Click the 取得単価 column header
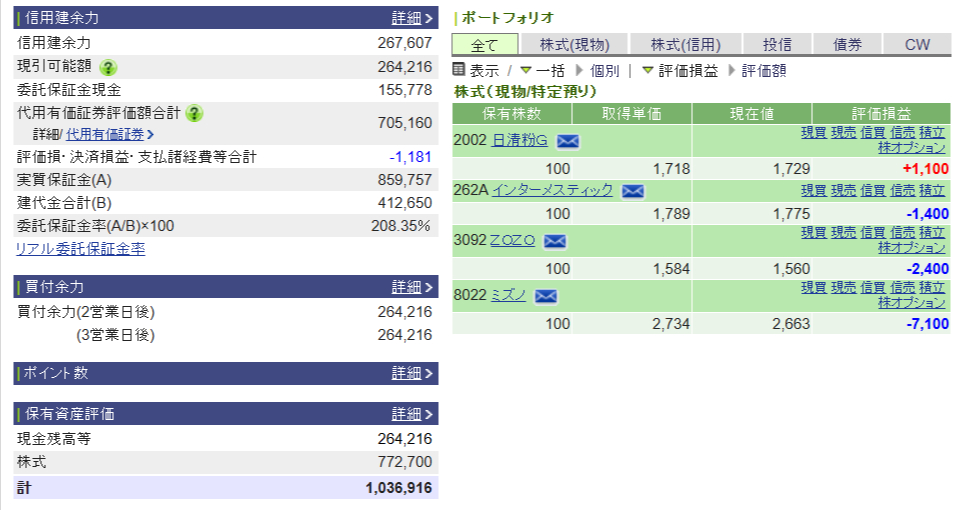 (632, 114)
